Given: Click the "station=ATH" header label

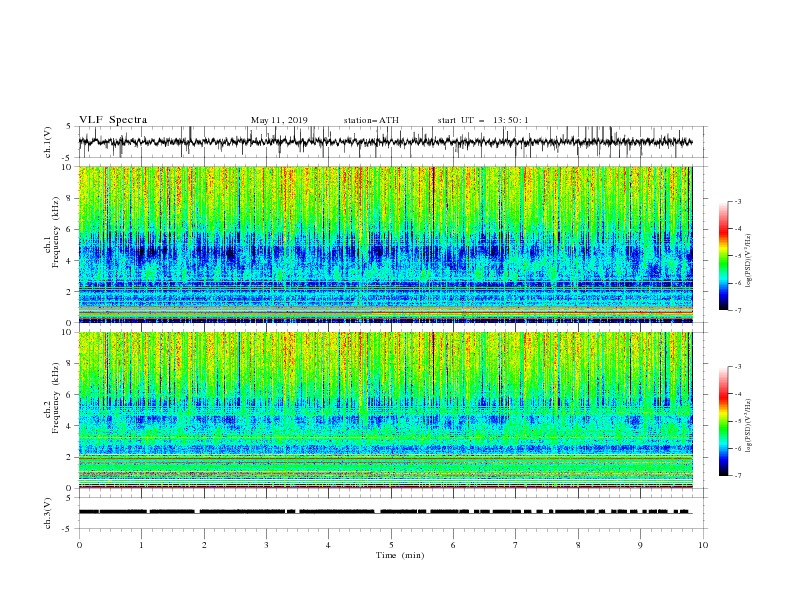Looking at the screenshot, I should pos(371,120).
